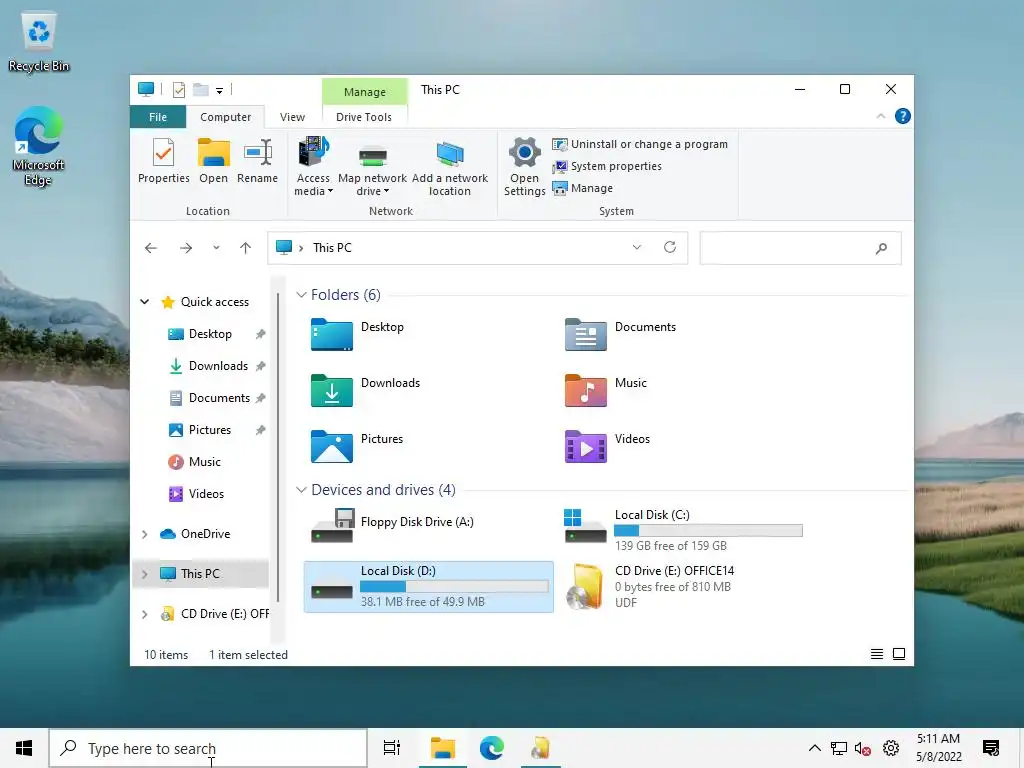Collapse the ribbon with the caret
This screenshot has height=768, width=1024.
pos(880,116)
